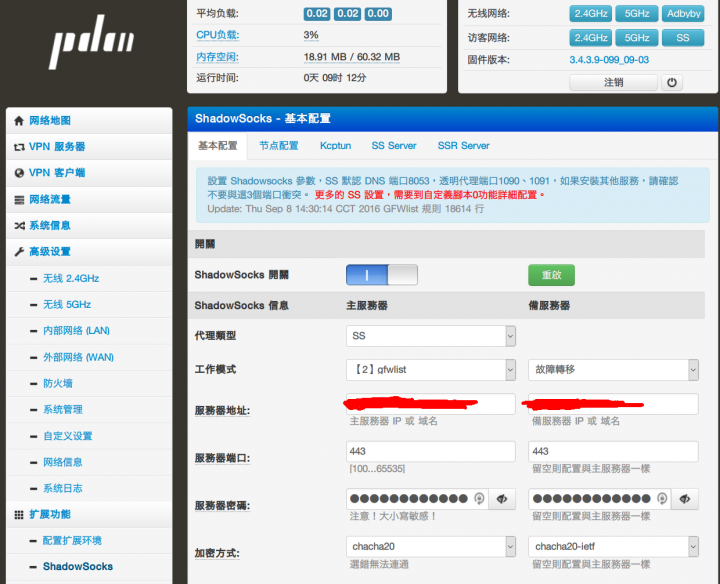720x584 pixels.
Task: Open 网络流量 in the sidebar
Action: click(x=90, y=200)
